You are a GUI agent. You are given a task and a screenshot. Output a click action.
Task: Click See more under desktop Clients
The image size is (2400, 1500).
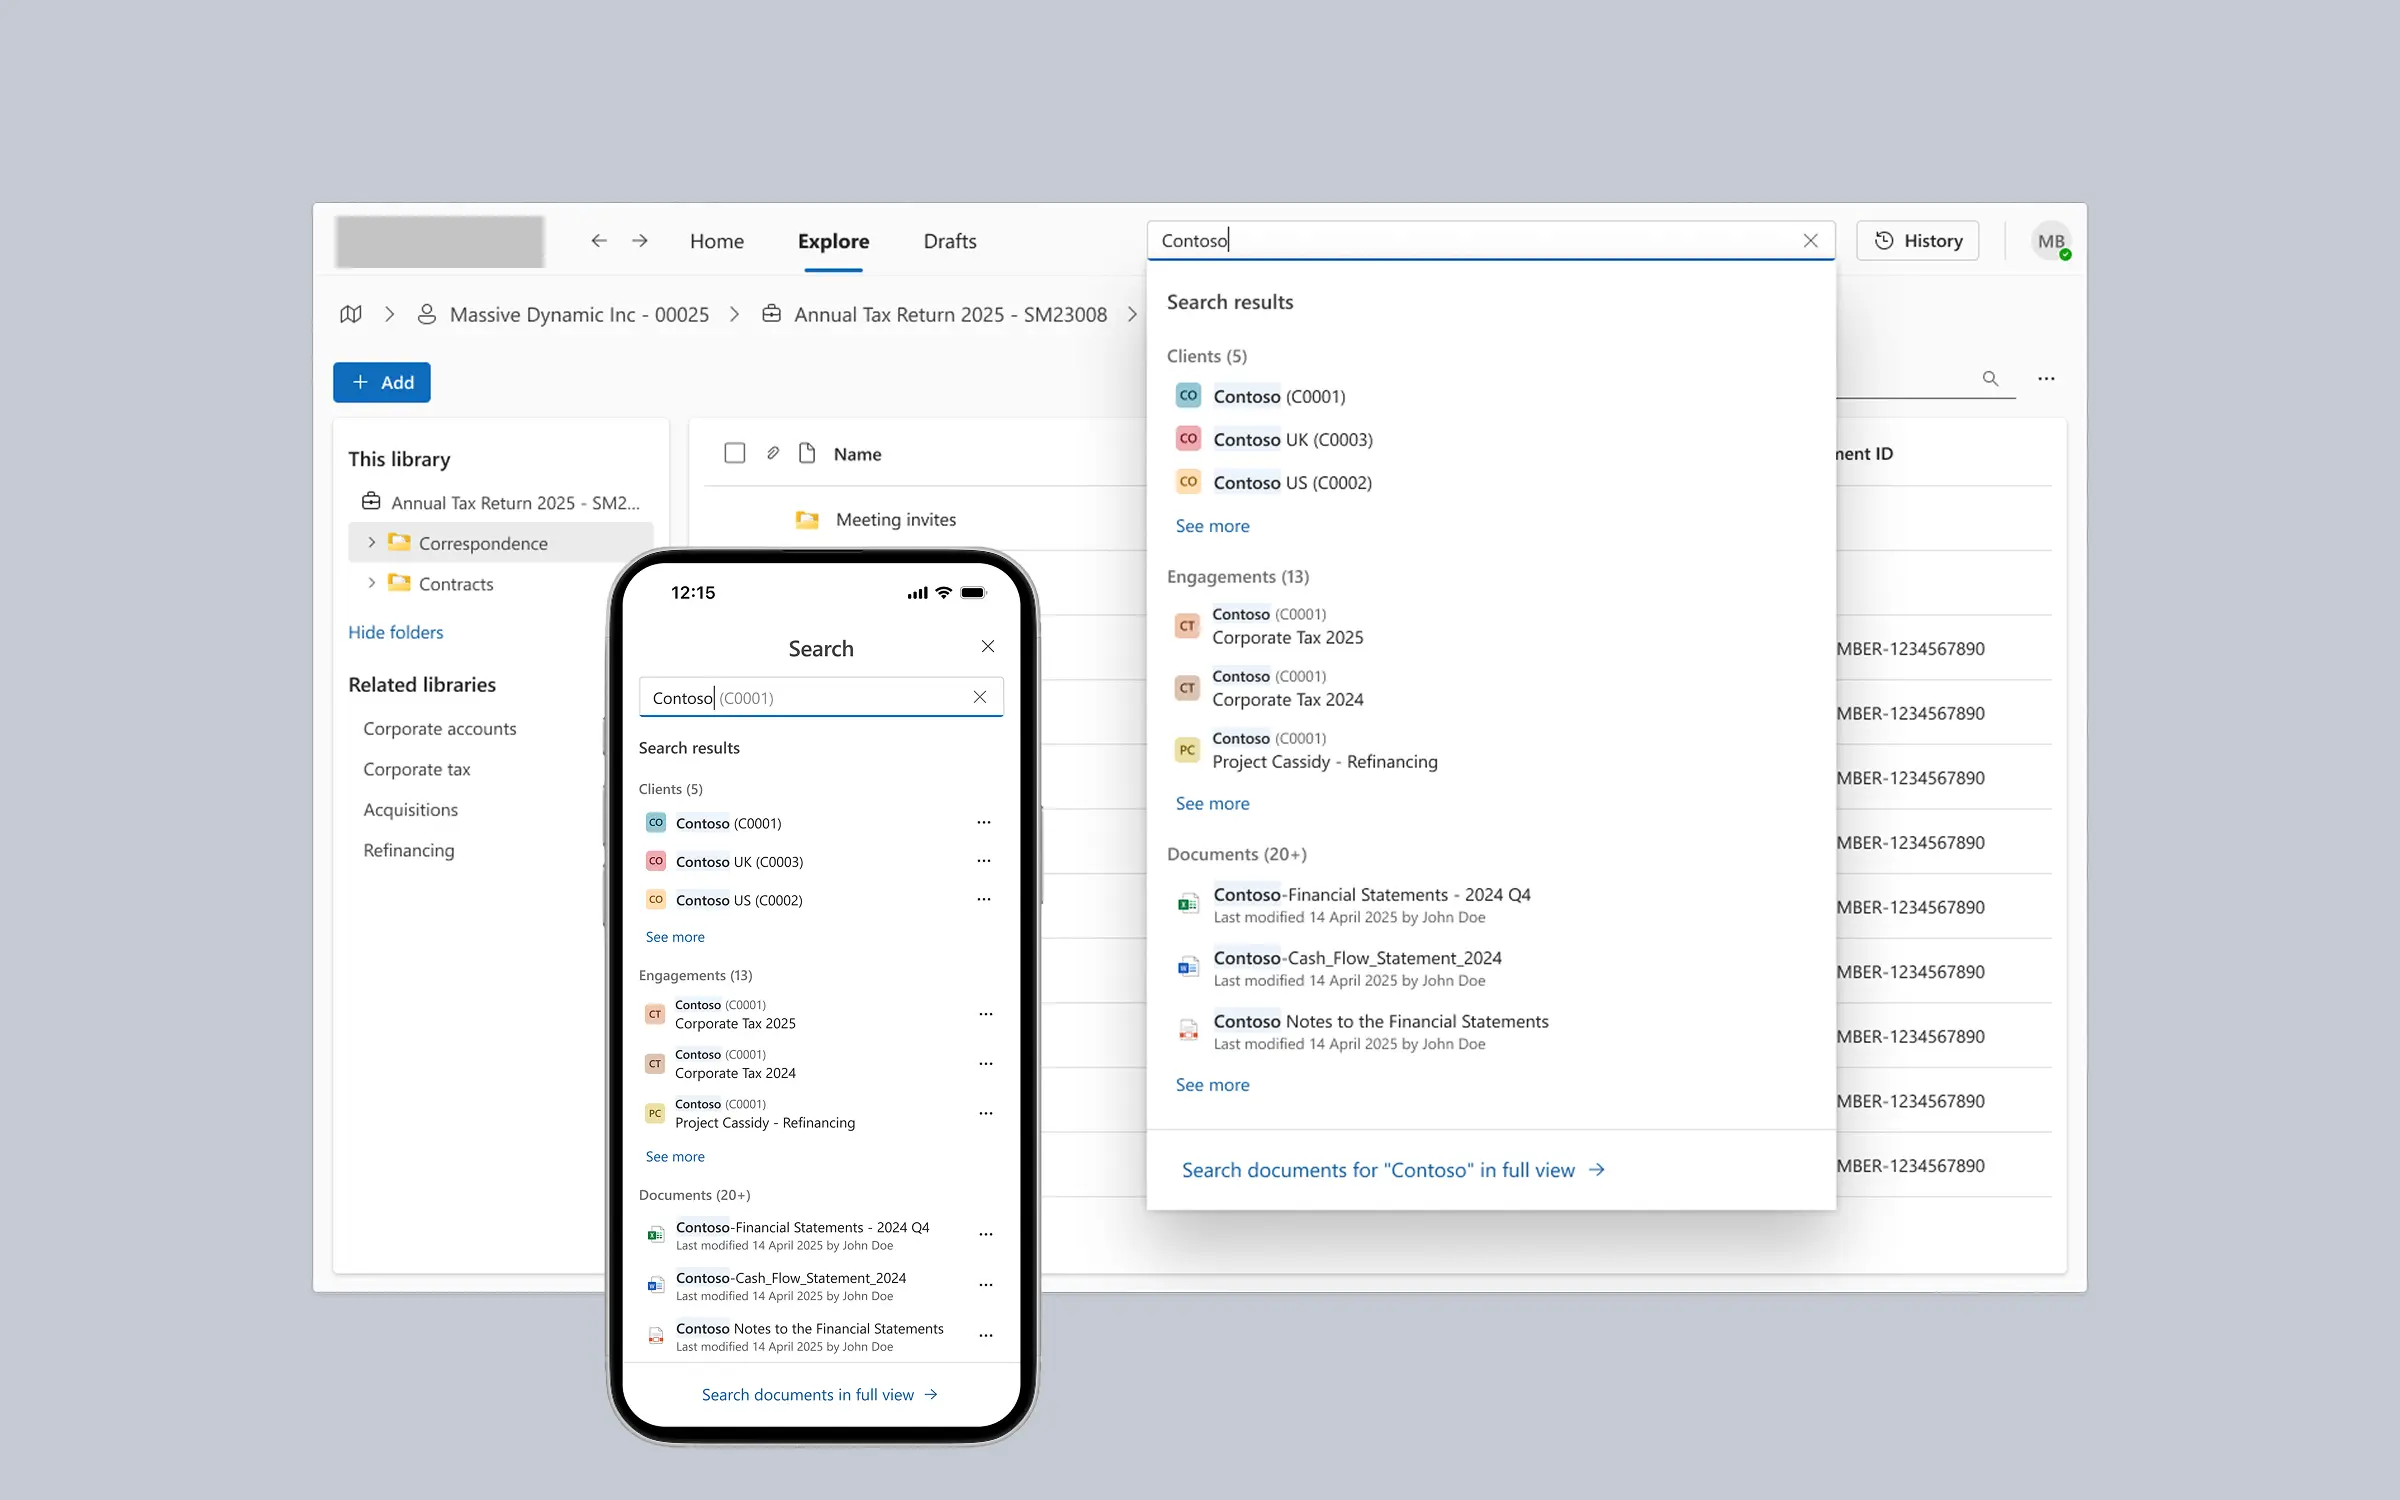(1212, 526)
